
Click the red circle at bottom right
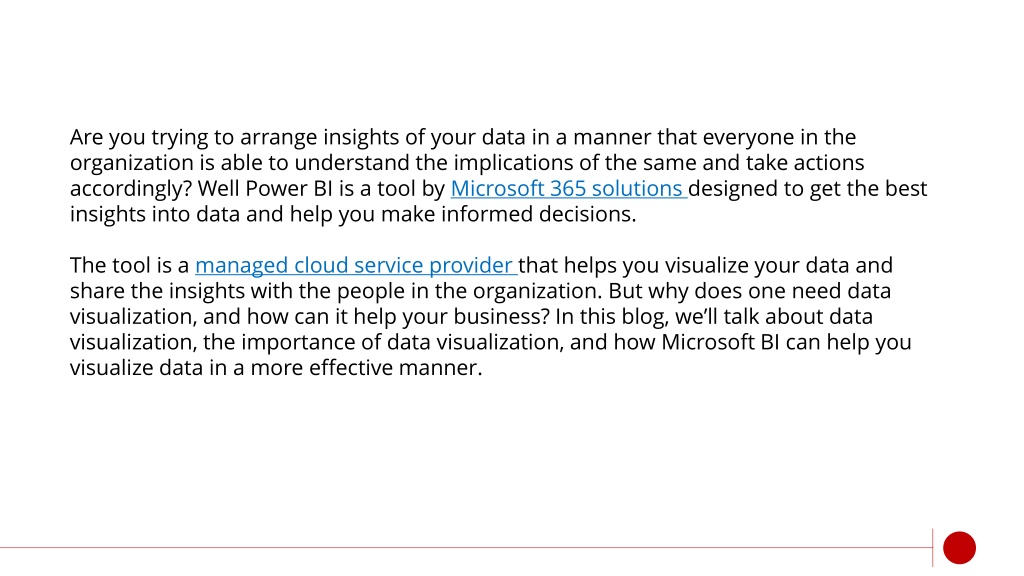(x=959, y=548)
